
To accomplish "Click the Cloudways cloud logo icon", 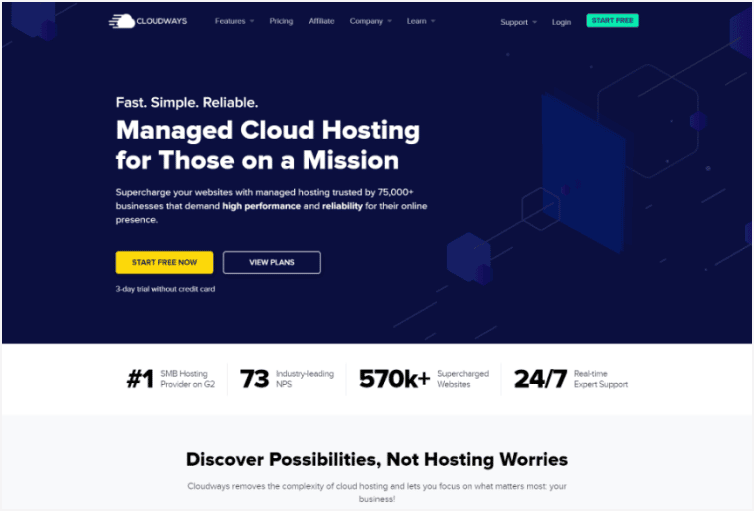I will [x=122, y=21].
